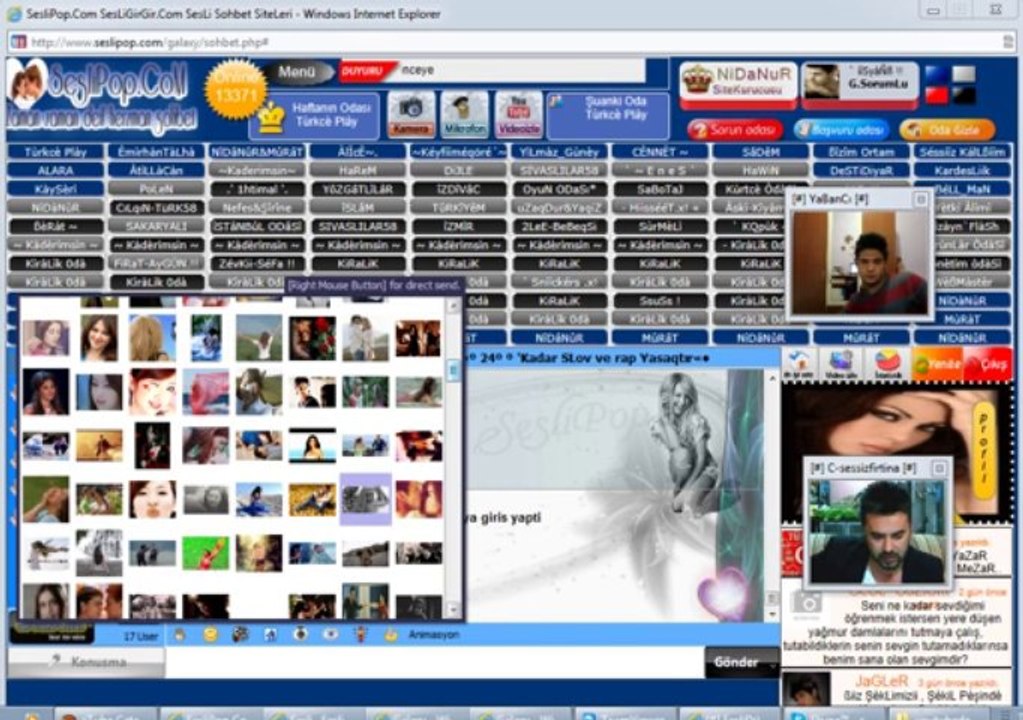Click image picker scrollbar up arrow

pos(453,305)
